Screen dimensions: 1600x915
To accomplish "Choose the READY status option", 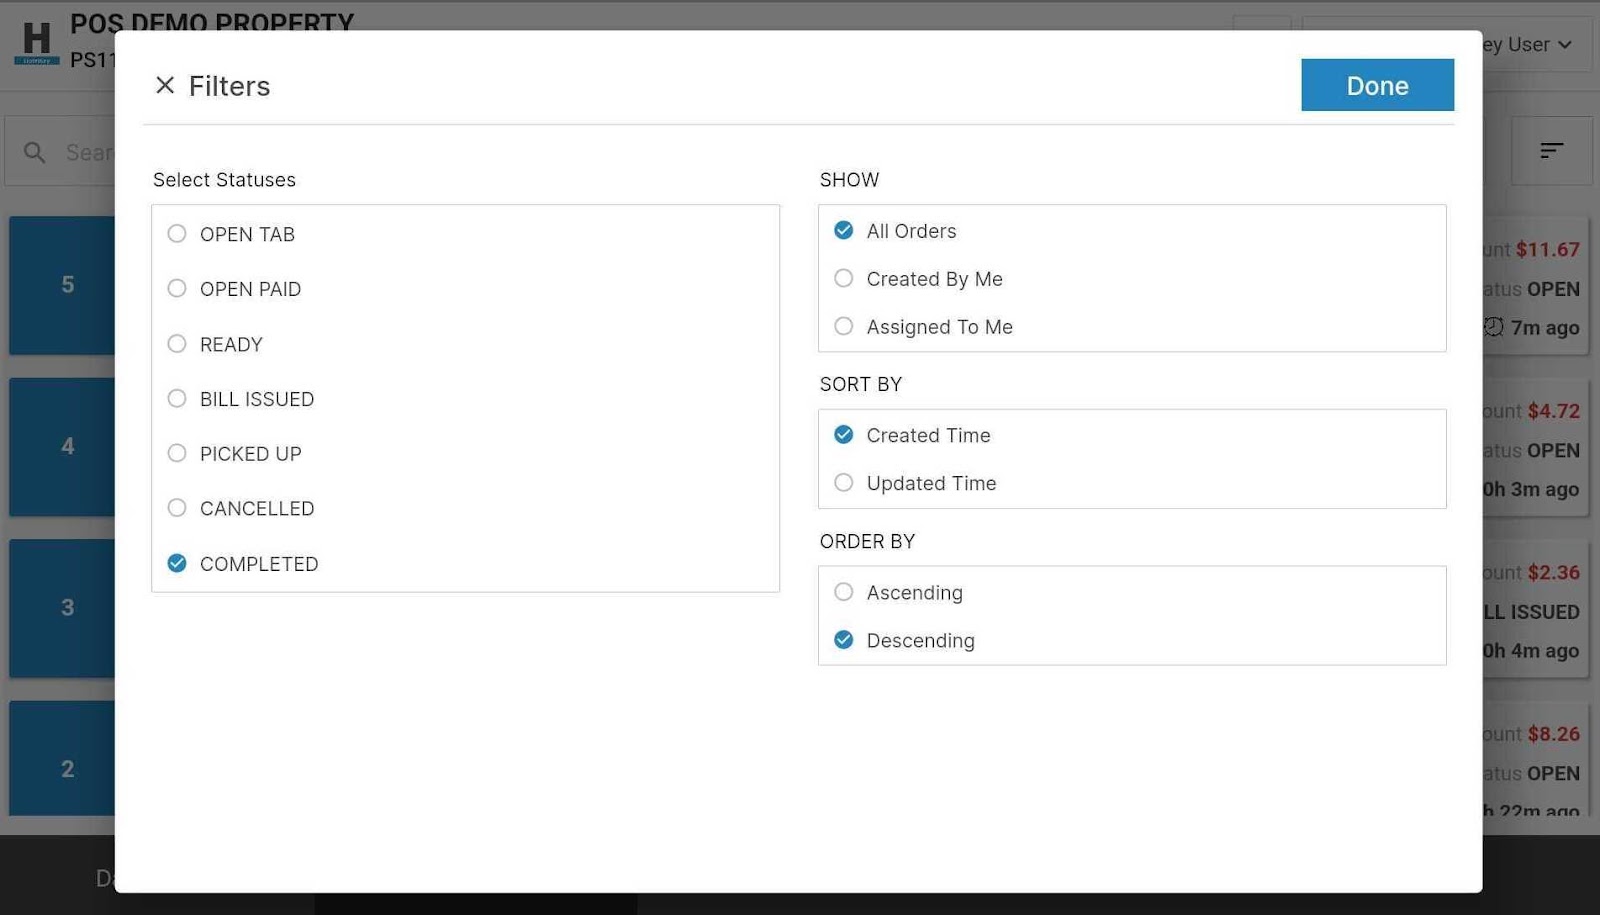I will [177, 344].
